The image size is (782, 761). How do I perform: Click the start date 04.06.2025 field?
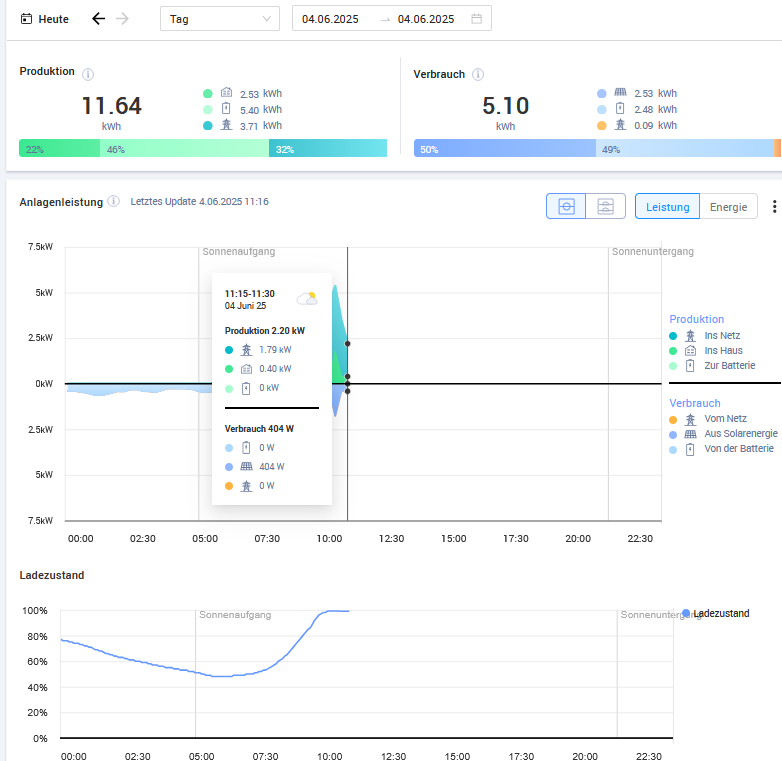(x=333, y=19)
